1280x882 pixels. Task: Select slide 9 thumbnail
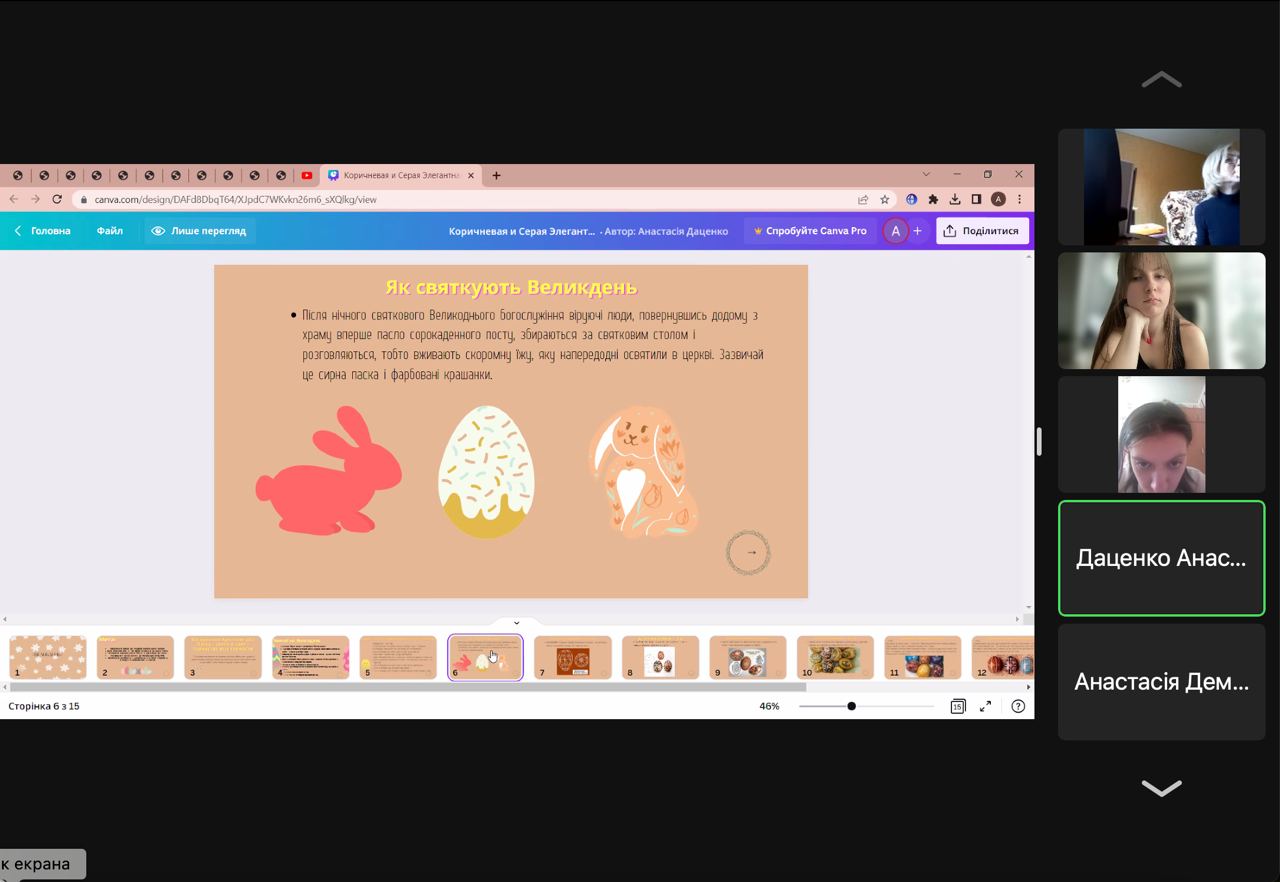tap(747, 657)
